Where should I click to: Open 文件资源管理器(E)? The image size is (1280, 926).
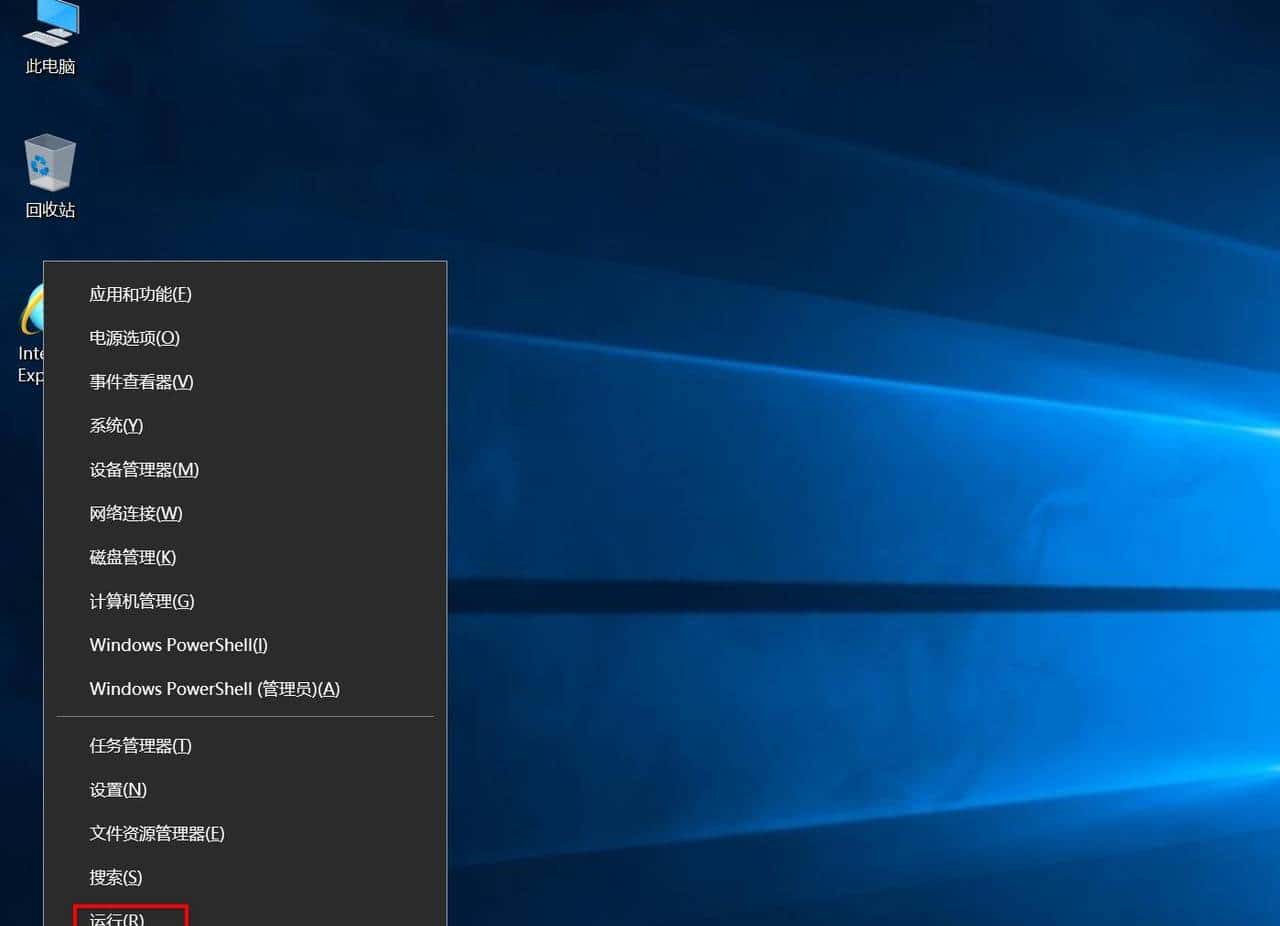156,833
